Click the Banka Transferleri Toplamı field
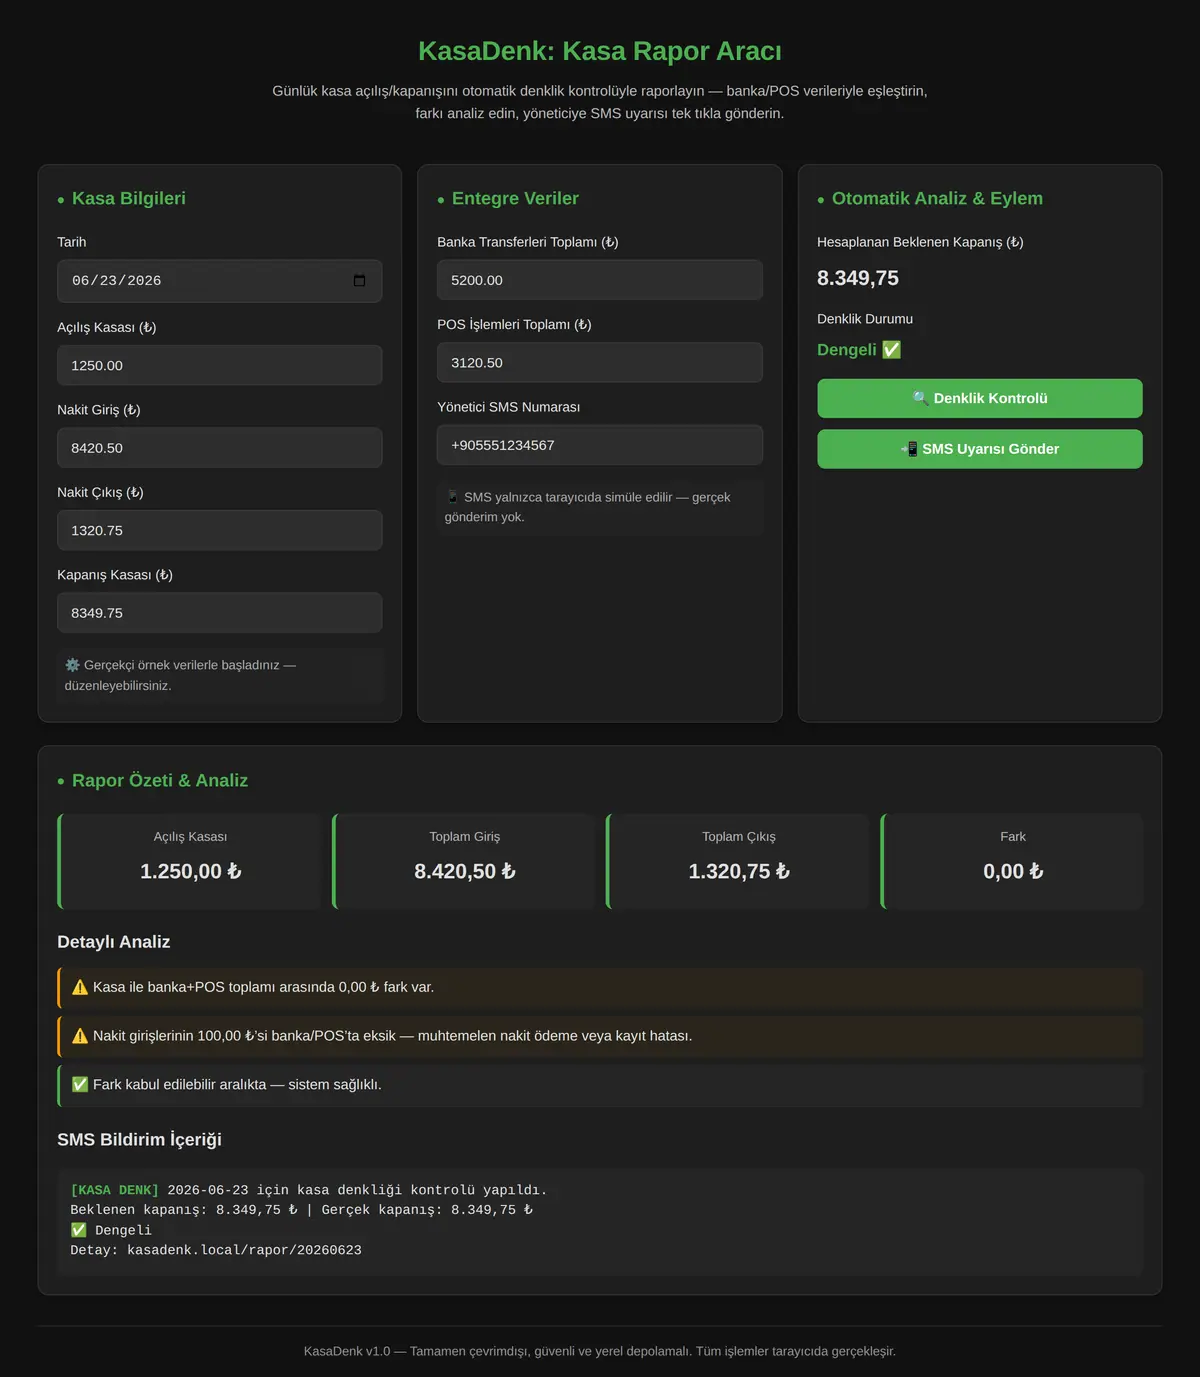Image resolution: width=1200 pixels, height=1377 pixels. coord(600,280)
